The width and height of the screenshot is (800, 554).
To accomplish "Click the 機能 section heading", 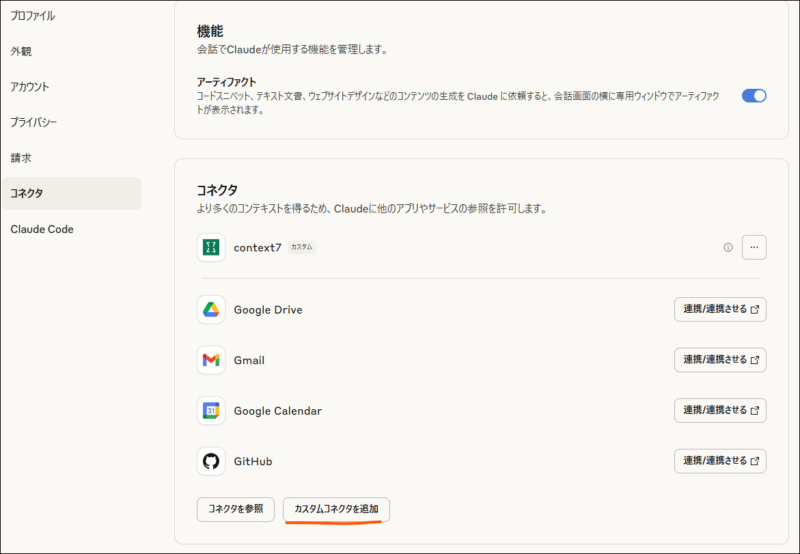I will click(210, 31).
